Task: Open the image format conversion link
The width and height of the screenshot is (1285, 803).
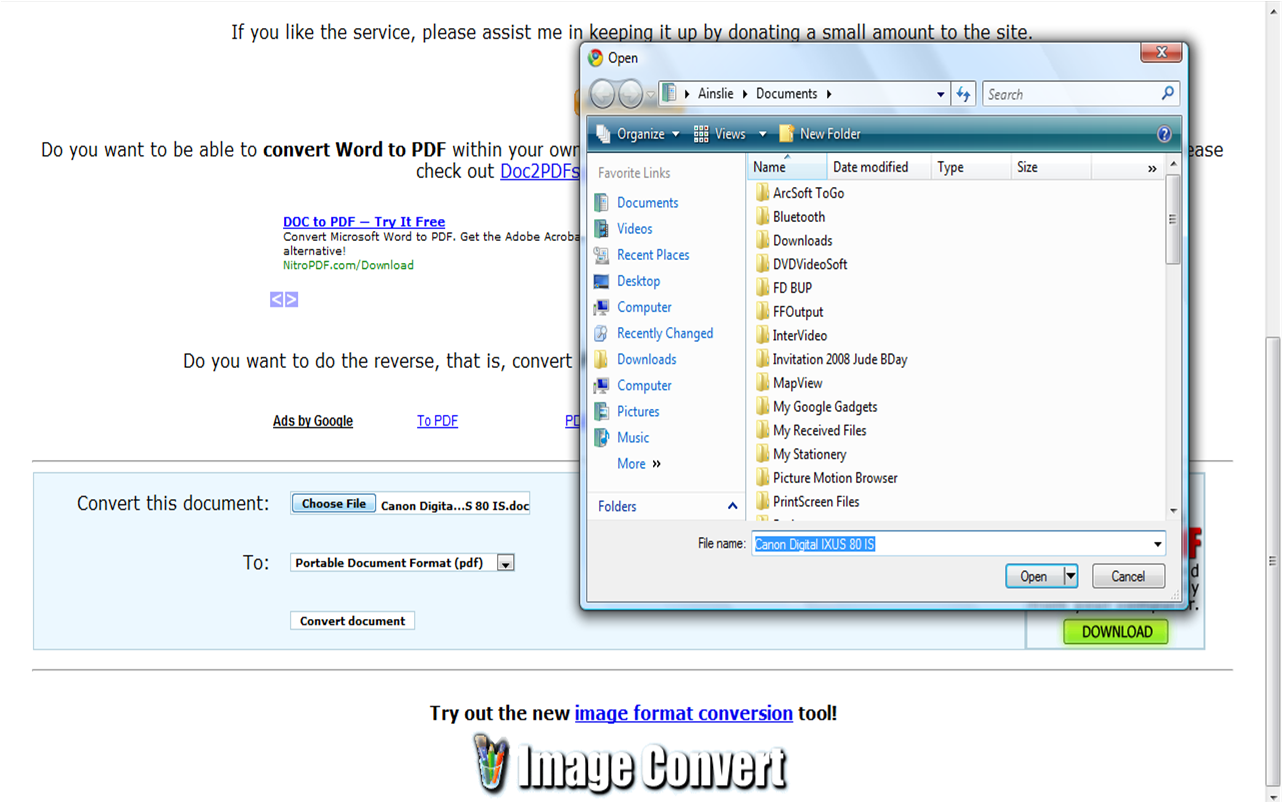Action: [x=683, y=713]
